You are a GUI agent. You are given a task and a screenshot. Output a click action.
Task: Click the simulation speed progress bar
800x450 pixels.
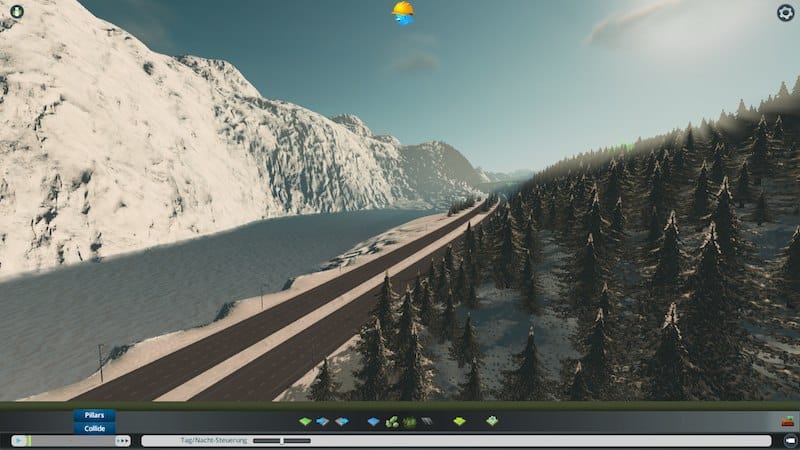[x=70, y=440]
